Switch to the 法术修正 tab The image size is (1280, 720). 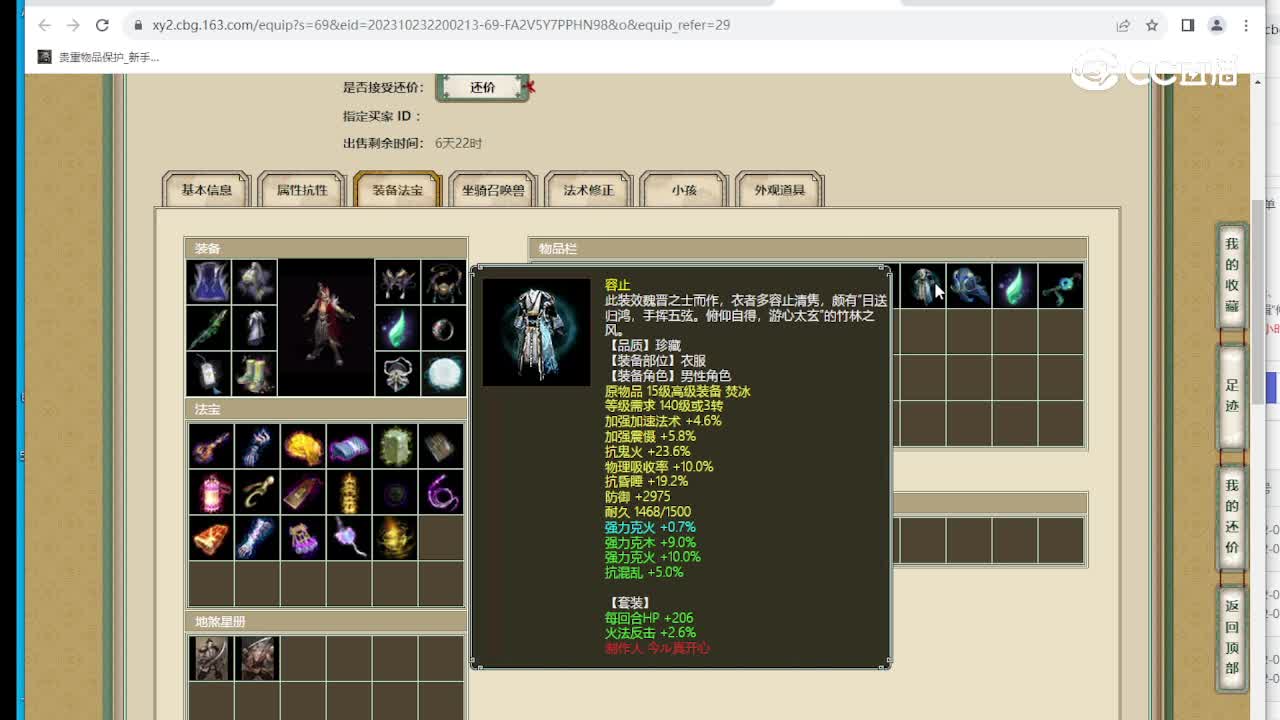[x=588, y=189]
